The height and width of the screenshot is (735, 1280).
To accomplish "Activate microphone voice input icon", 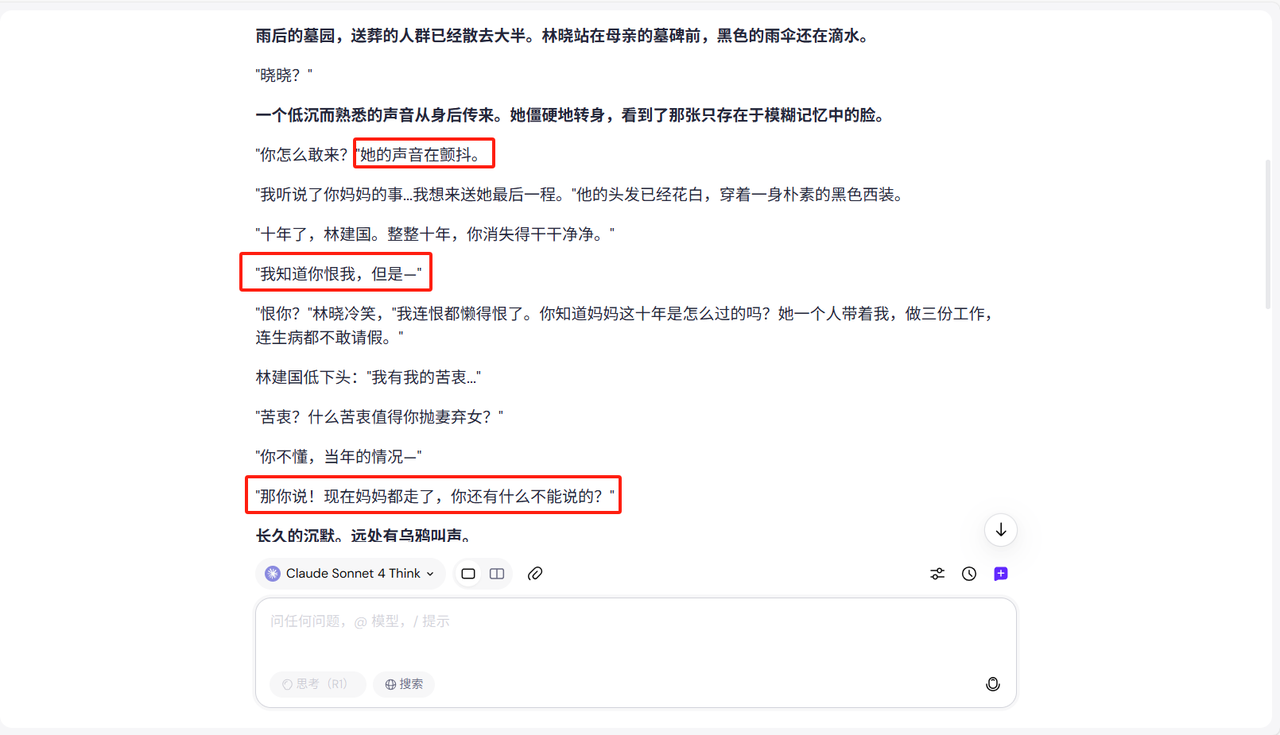I will (x=993, y=684).
